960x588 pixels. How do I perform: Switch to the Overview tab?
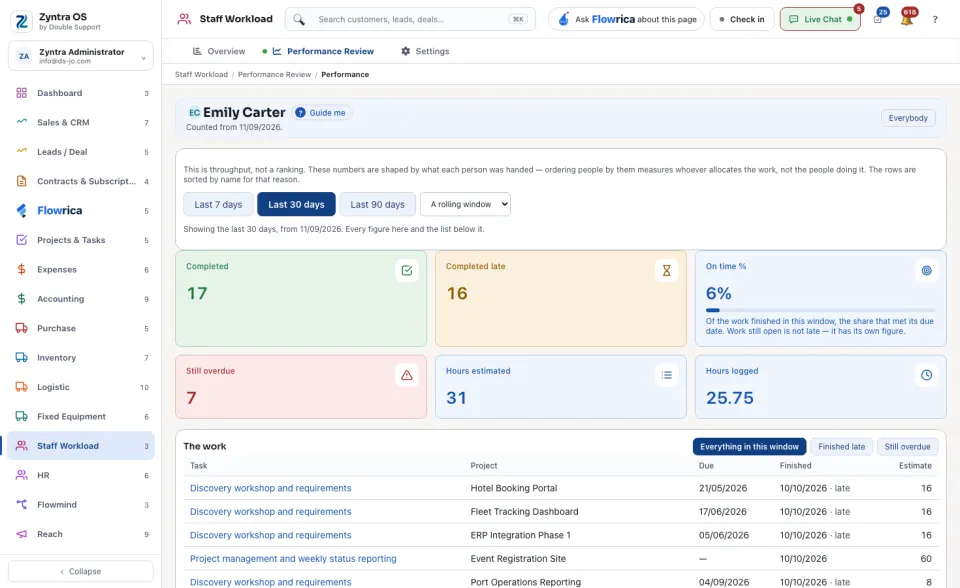(x=219, y=51)
